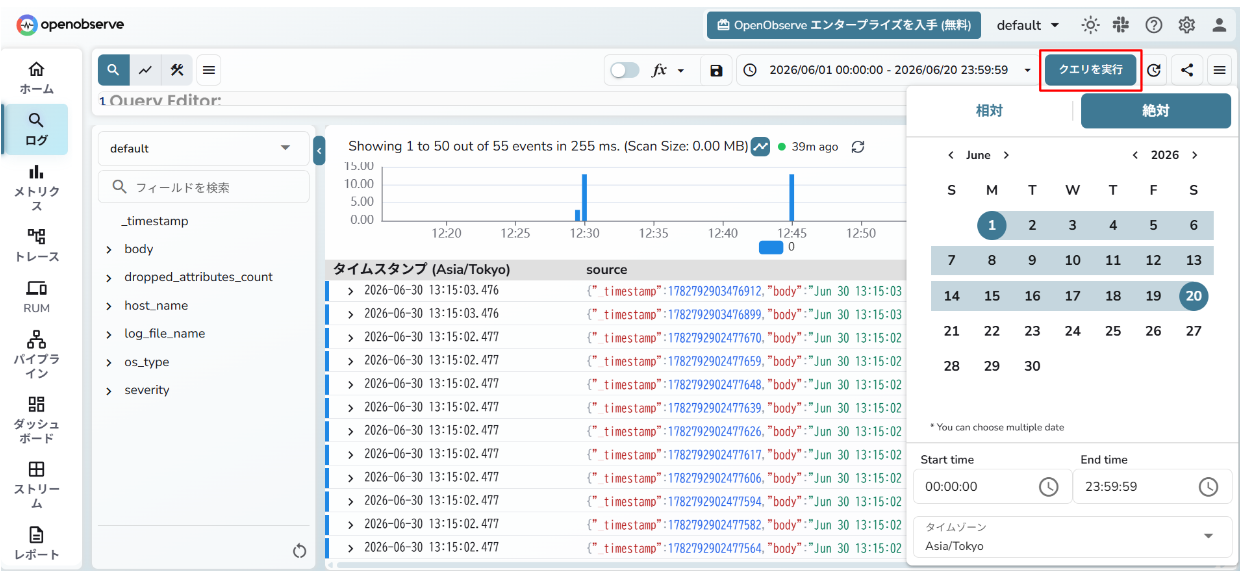Open the help question mark icon
Image resolution: width=1240 pixels, height=571 pixels.
(x=1153, y=25)
